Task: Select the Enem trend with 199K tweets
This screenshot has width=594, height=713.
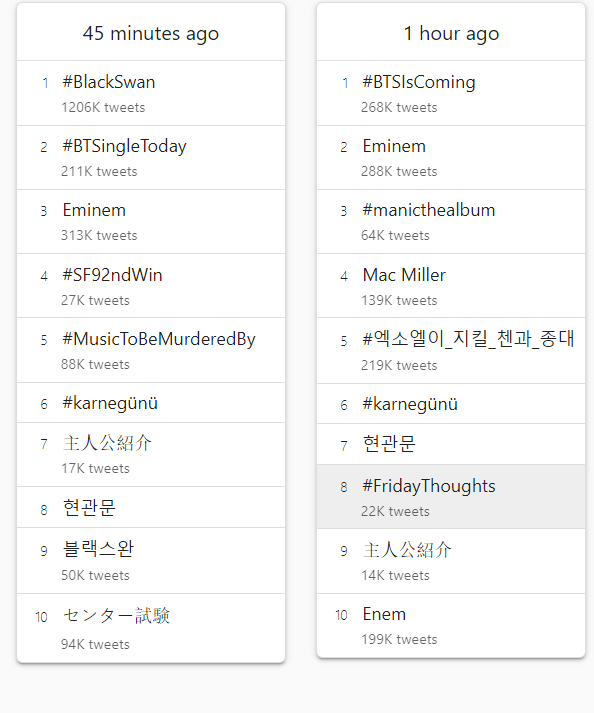Action: point(451,625)
